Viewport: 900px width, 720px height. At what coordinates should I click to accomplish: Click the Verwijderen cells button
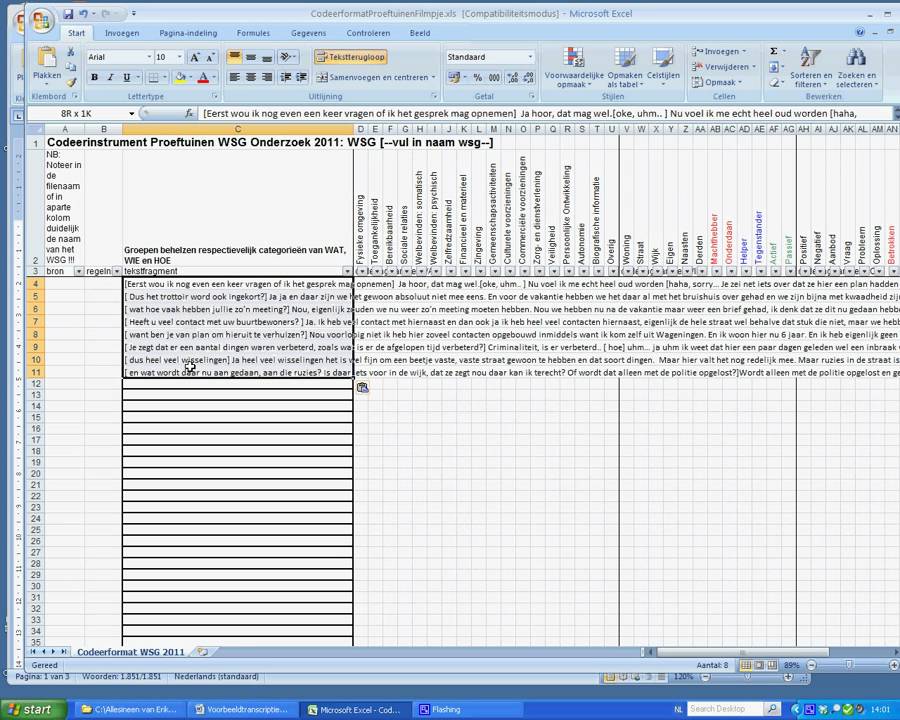click(x=723, y=67)
